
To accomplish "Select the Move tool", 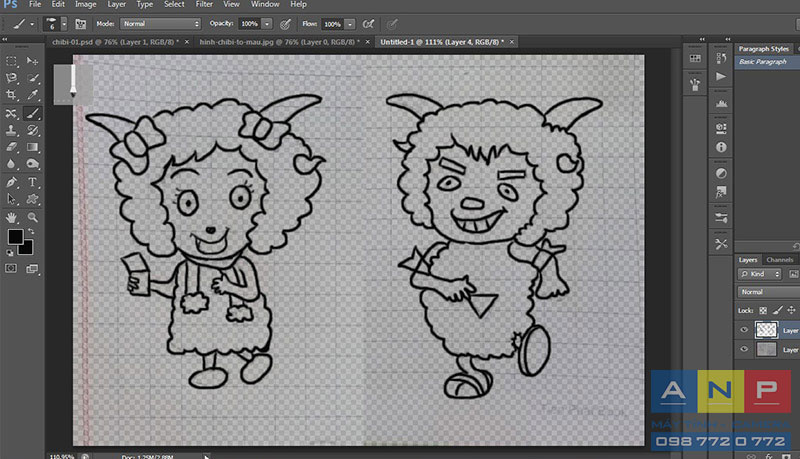I will point(32,61).
